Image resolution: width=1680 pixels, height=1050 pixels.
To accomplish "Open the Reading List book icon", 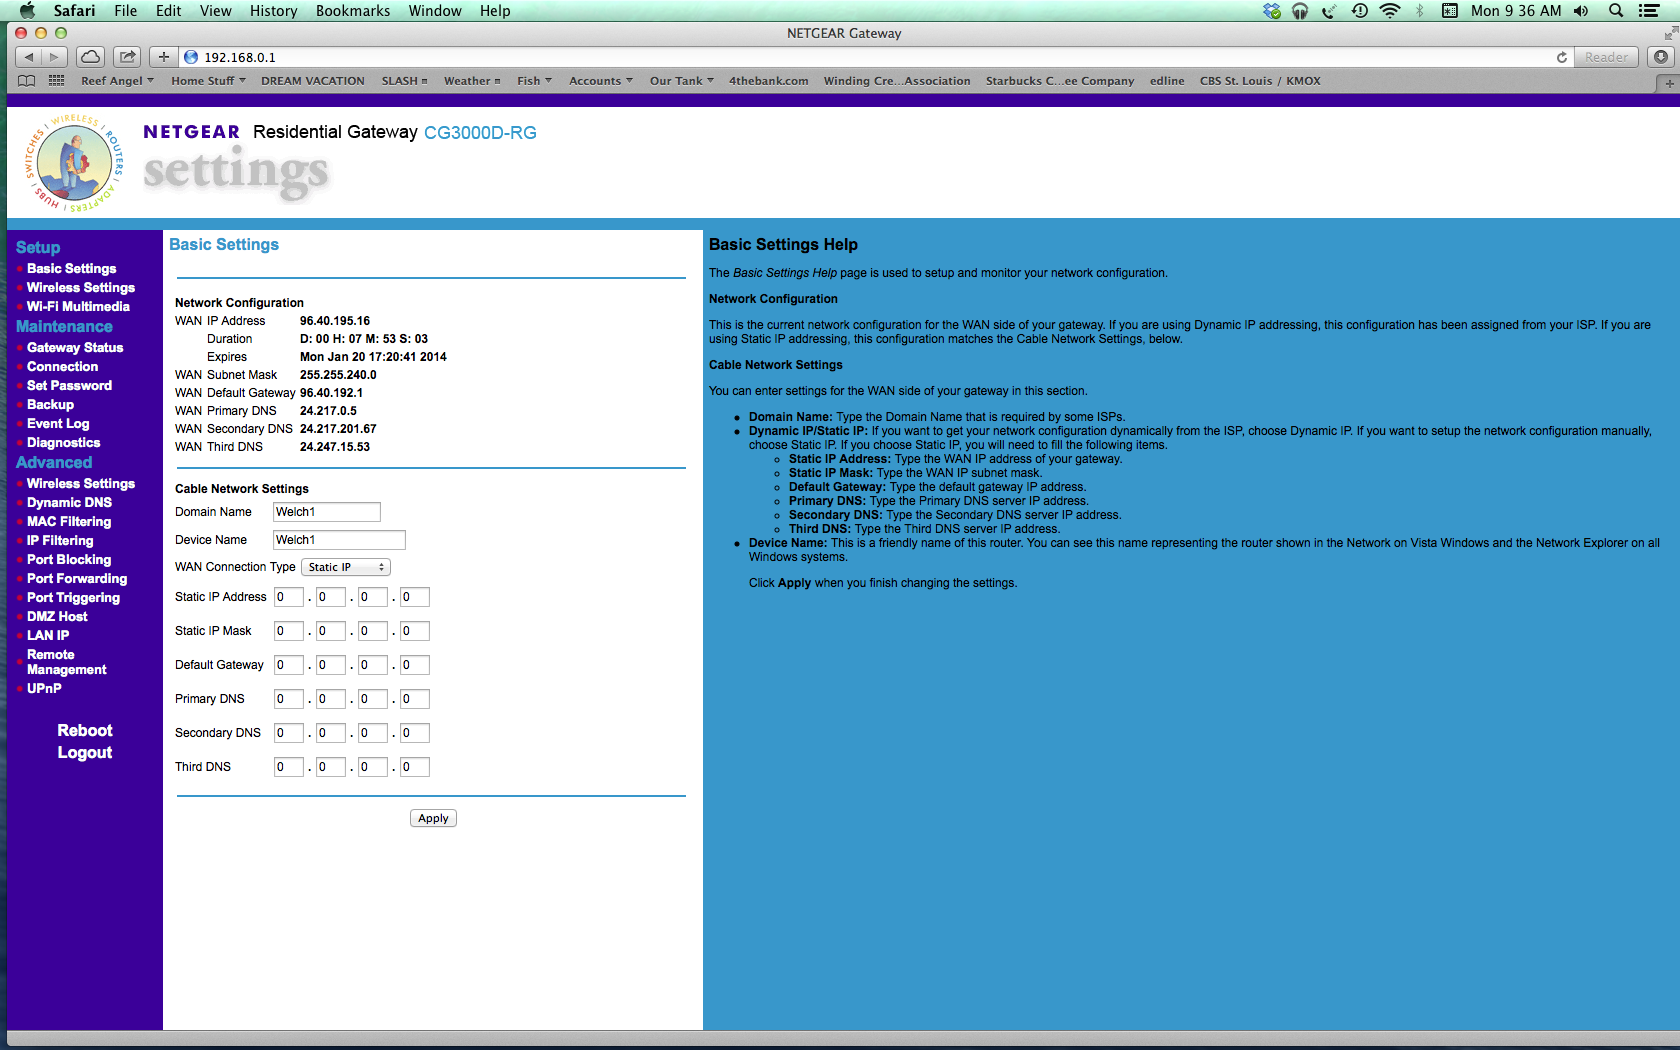I will (x=27, y=81).
